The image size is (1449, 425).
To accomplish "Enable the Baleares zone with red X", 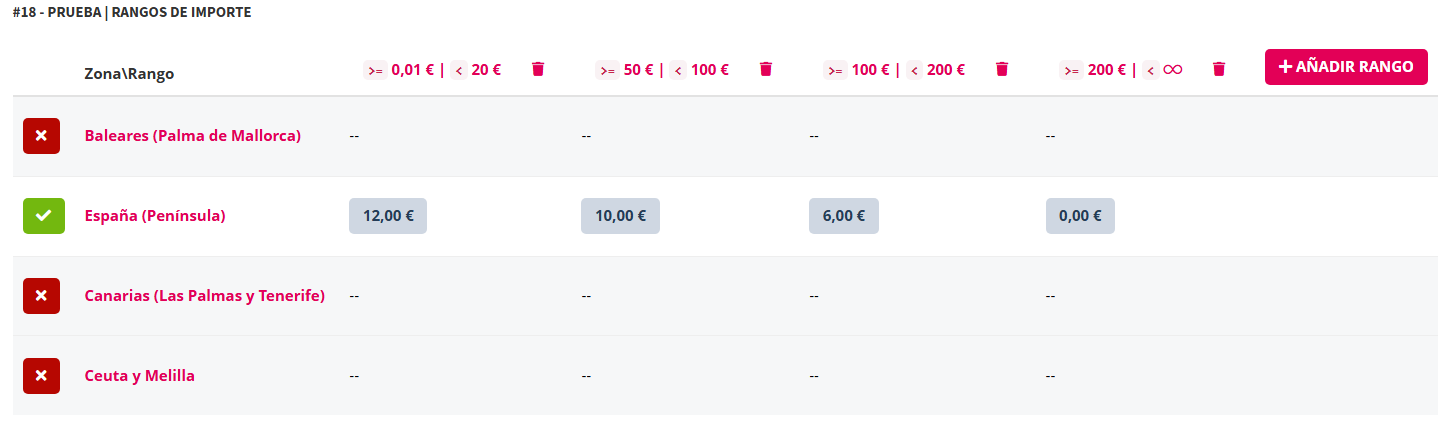I will (41, 135).
